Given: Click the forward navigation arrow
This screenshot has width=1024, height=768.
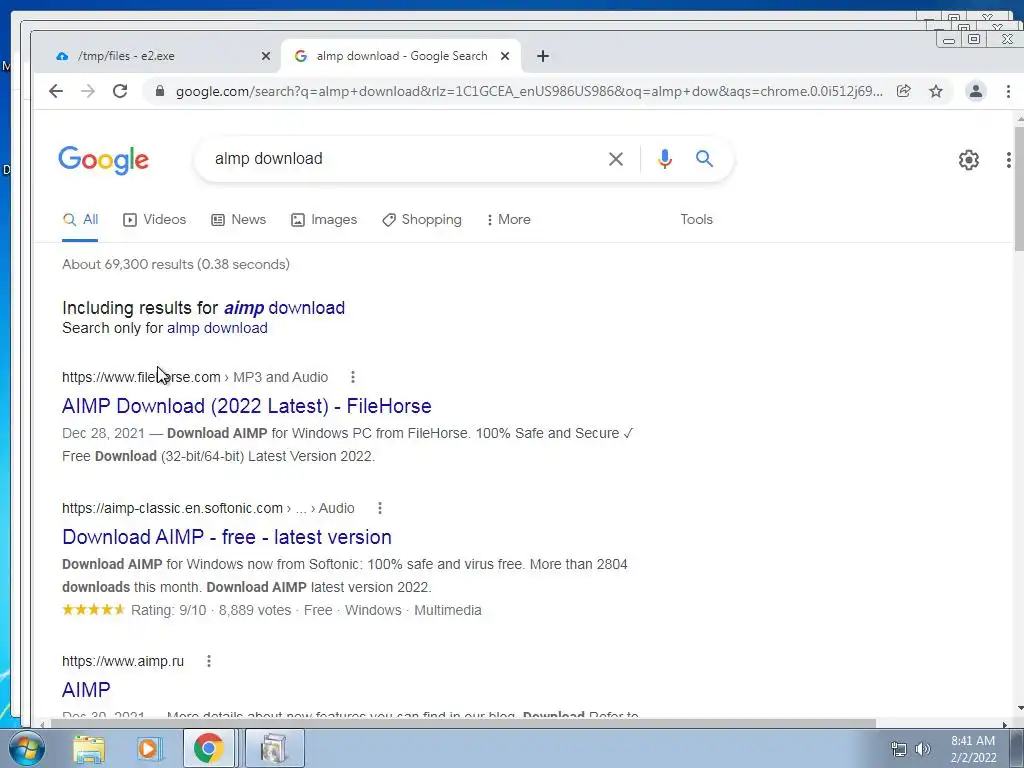Looking at the screenshot, I should click(88, 91).
